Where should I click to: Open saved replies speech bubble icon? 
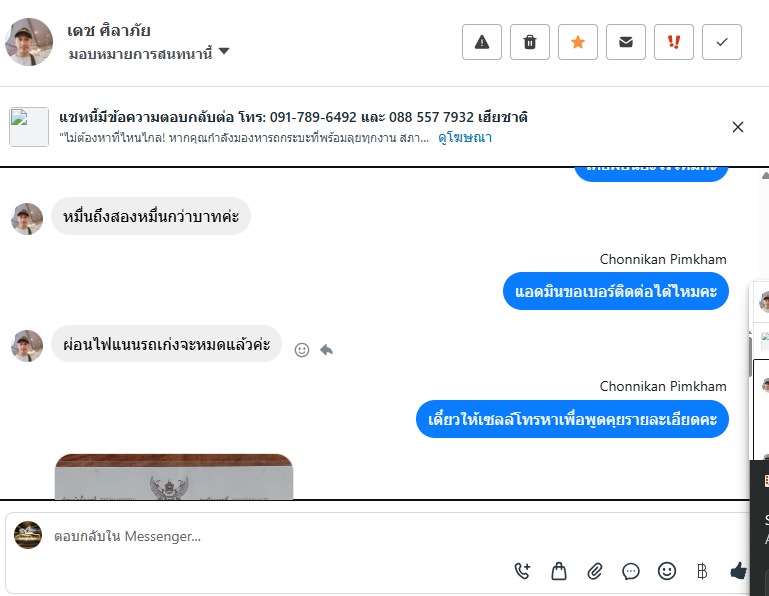click(631, 571)
